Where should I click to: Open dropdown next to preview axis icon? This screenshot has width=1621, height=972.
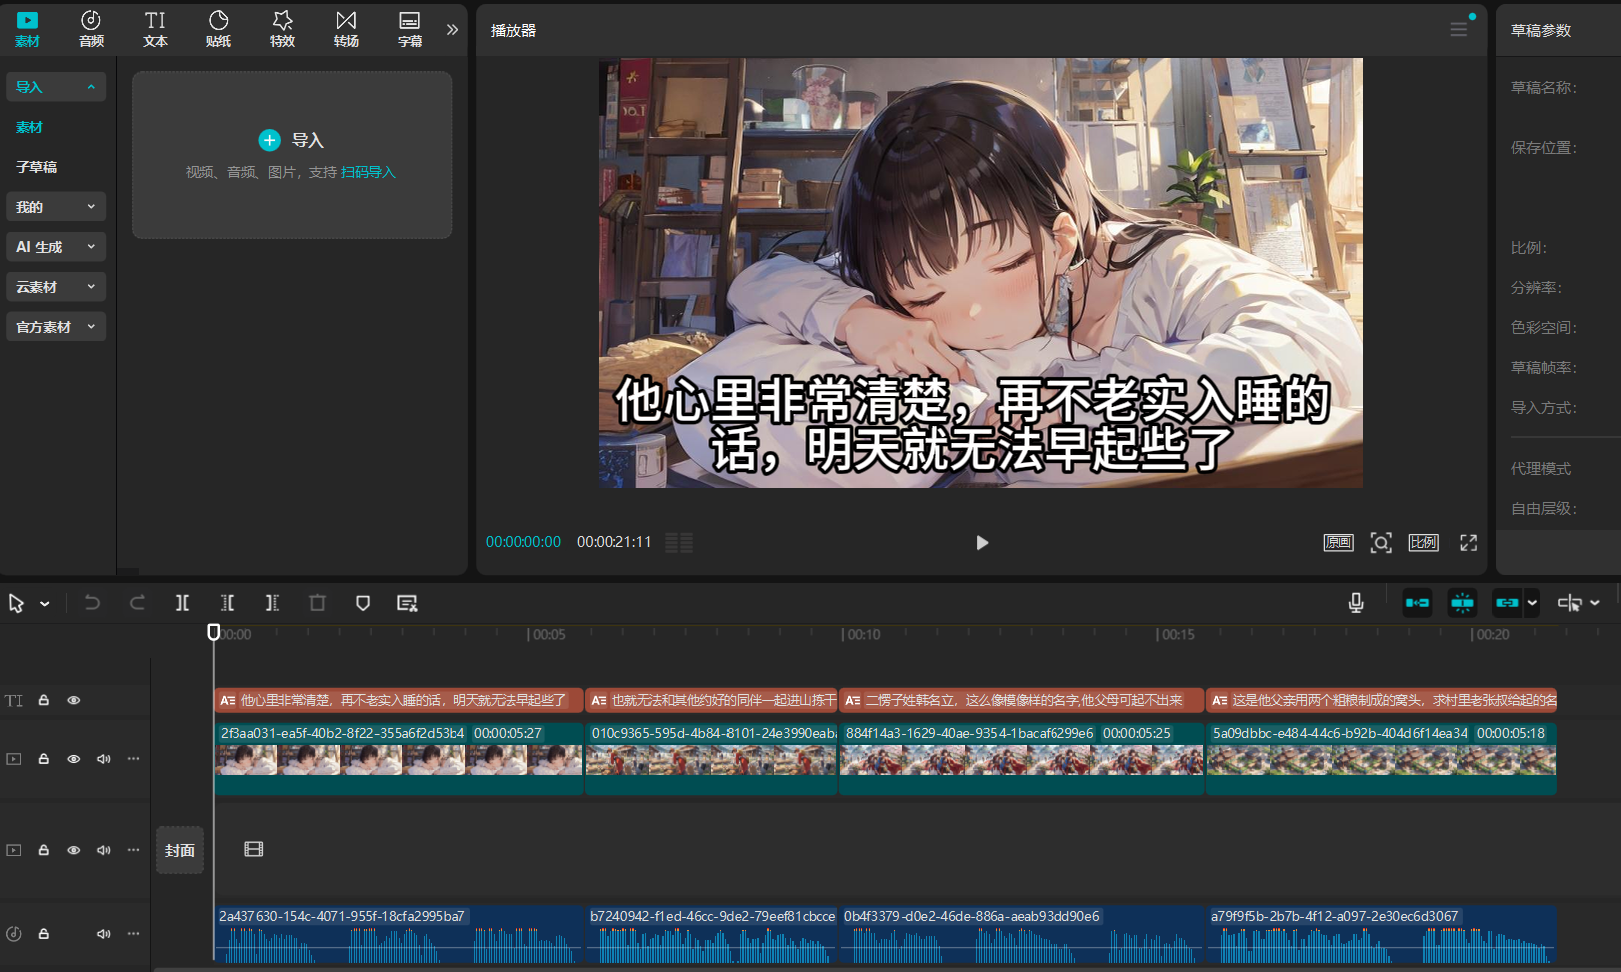click(1595, 602)
